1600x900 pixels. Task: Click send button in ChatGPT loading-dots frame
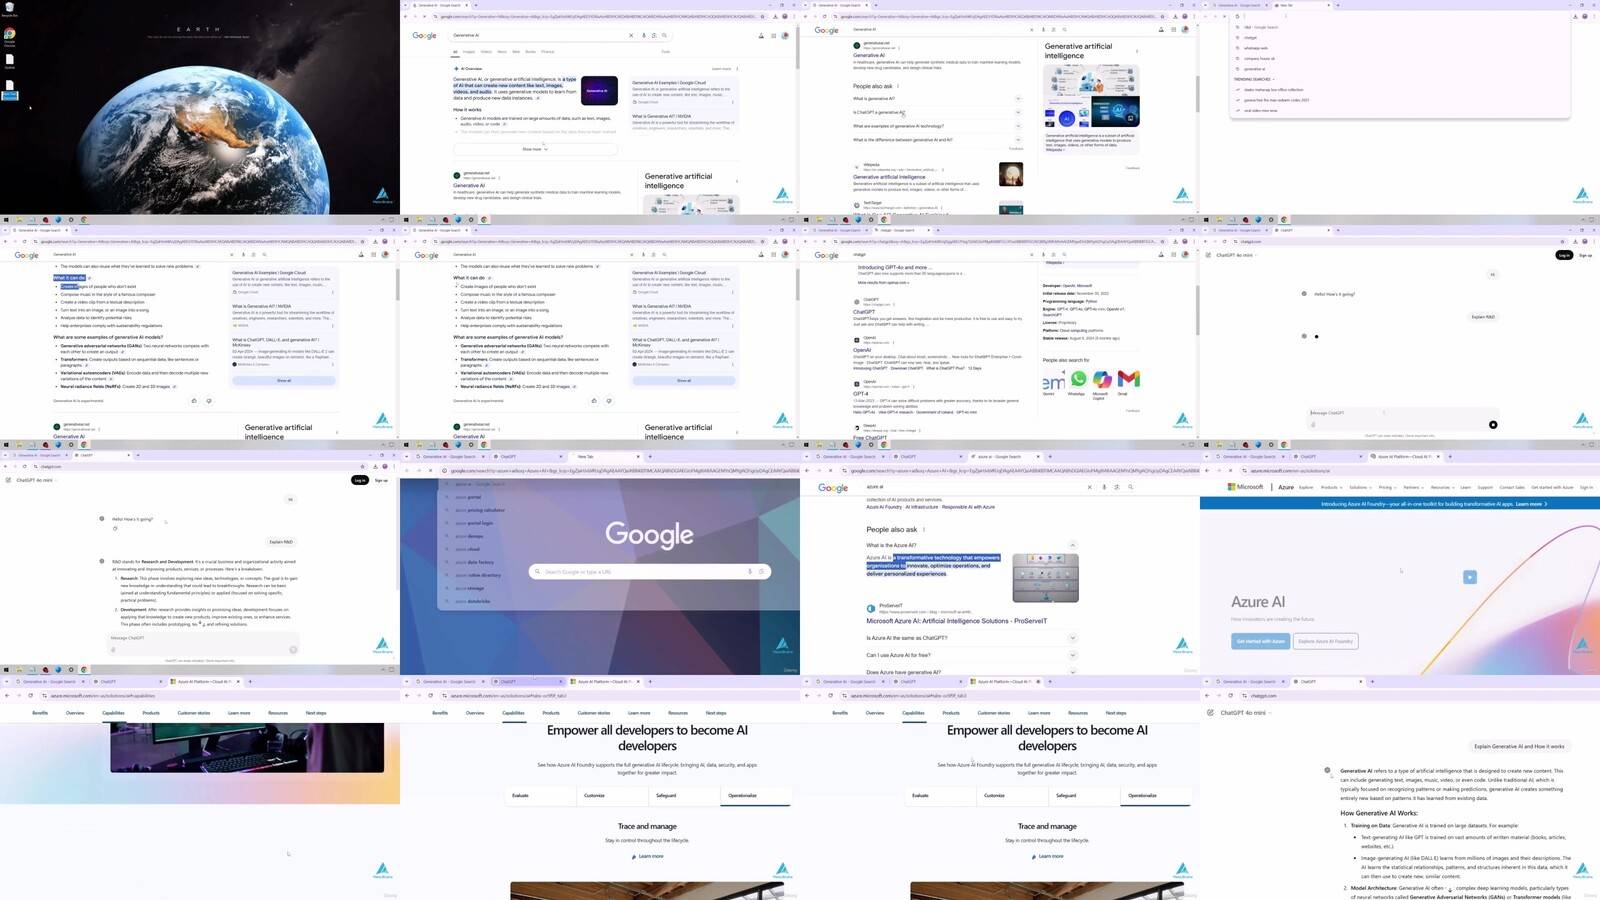[1493, 425]
